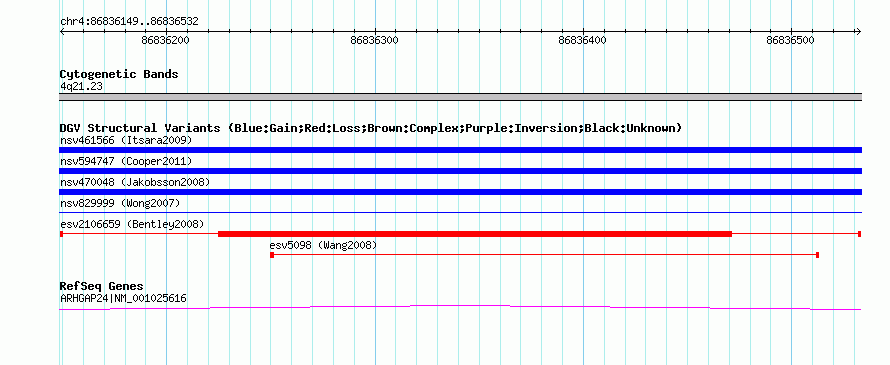Click ruler coordinate 86836300
Viewport: 890px width, 365px height.
click(375, 40)
